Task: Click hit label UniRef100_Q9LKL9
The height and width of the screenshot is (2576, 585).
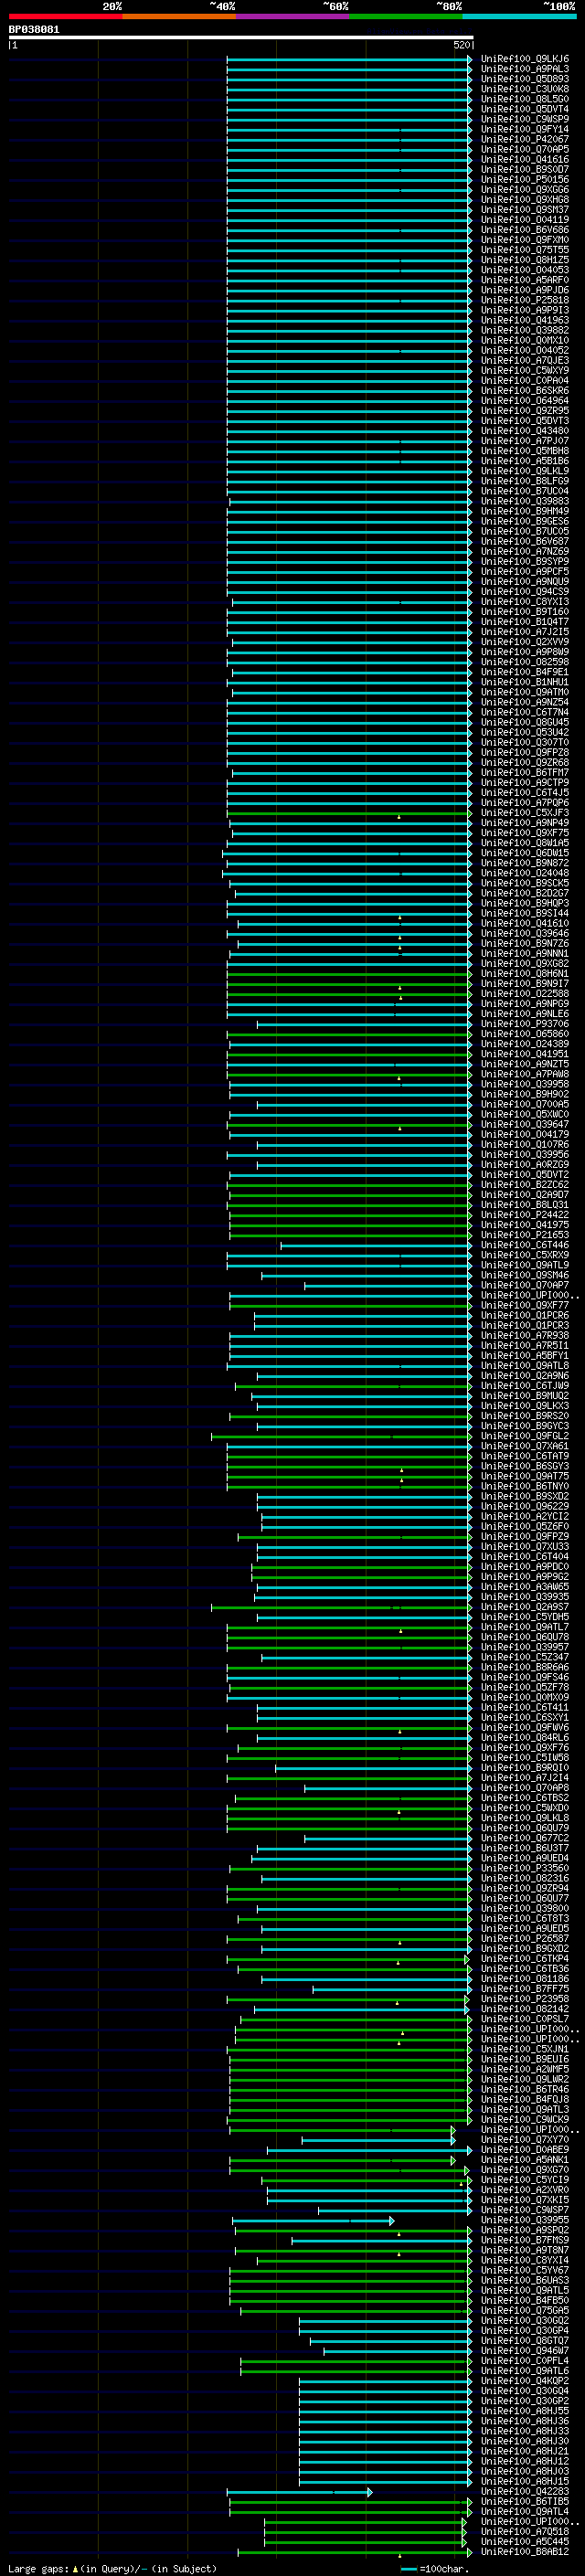Action: 525,471
